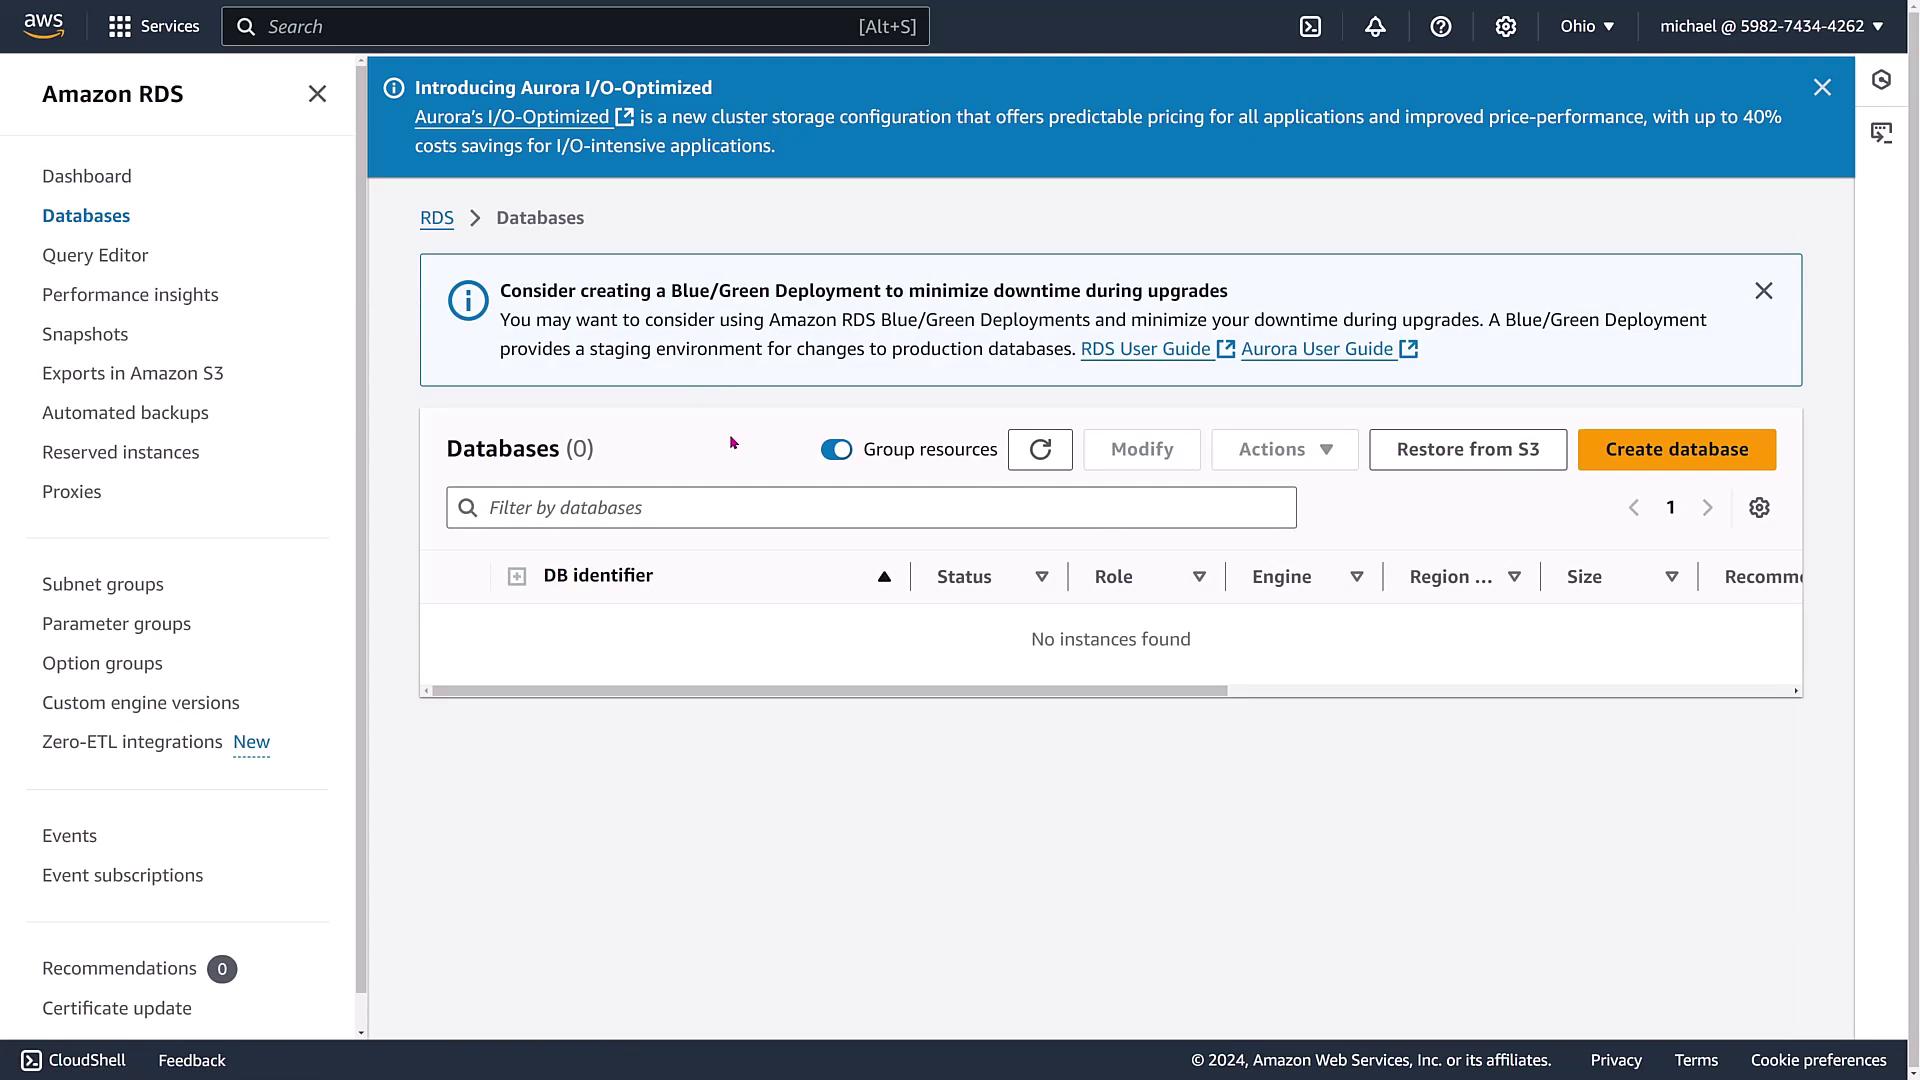
Task: Open Reserved instances
Action: [121, 453]
